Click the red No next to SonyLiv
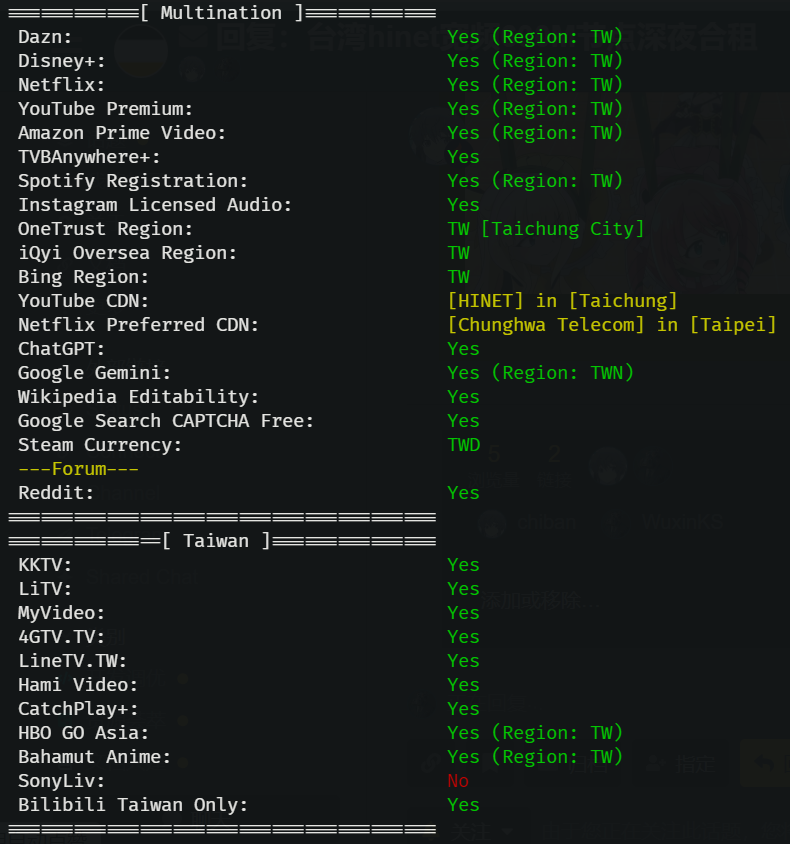 pos(458,781)
